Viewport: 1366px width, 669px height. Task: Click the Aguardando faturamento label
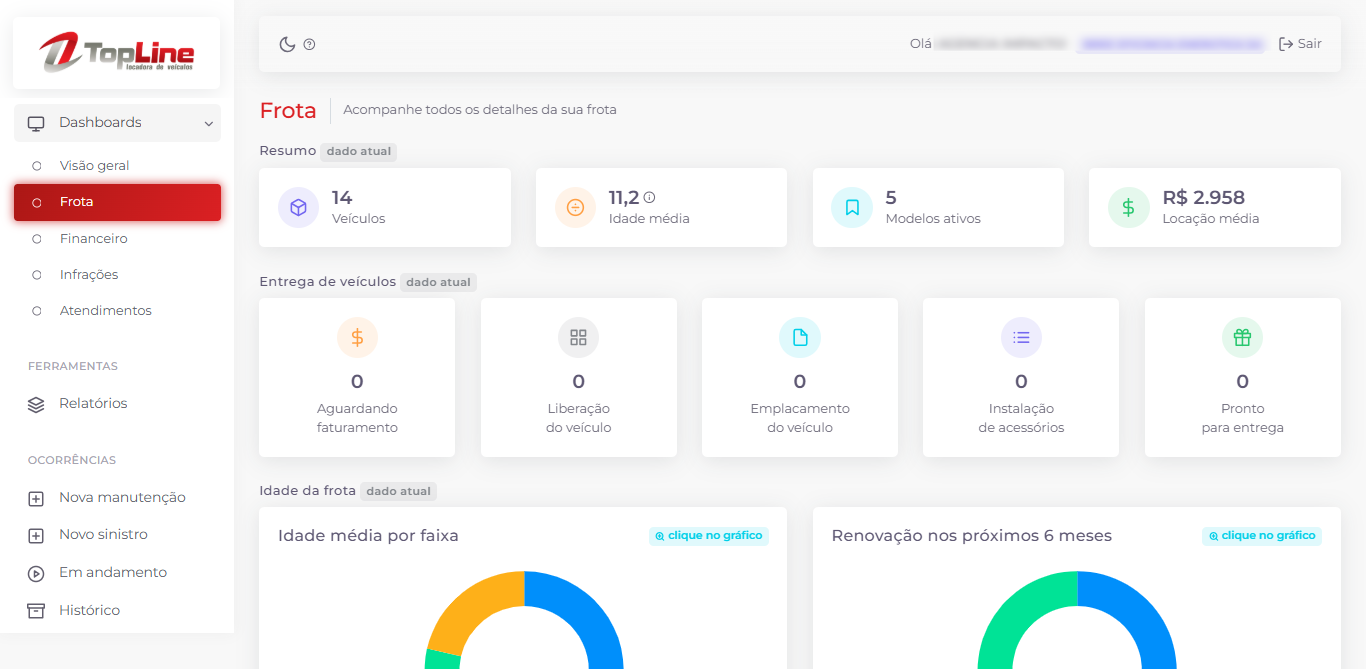[x=357, y=418]
